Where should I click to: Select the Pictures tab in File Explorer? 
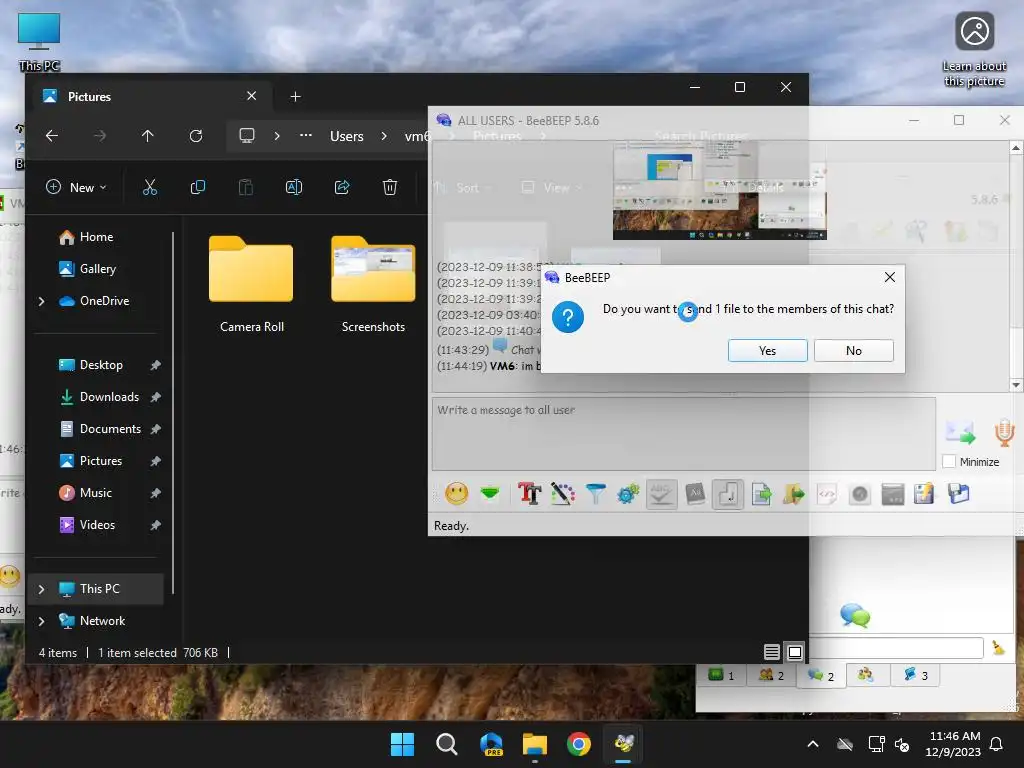click(150, 97)
